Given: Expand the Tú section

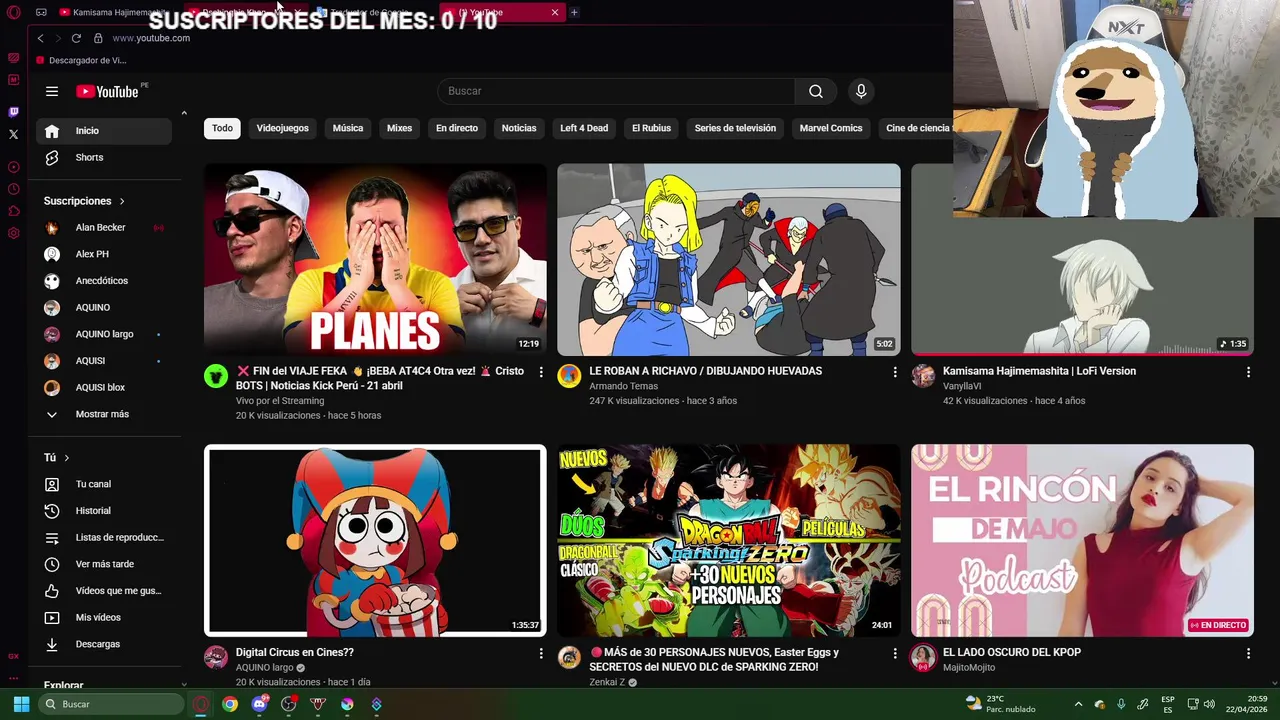Looking at the screenshot, I should tap(57, 457).
